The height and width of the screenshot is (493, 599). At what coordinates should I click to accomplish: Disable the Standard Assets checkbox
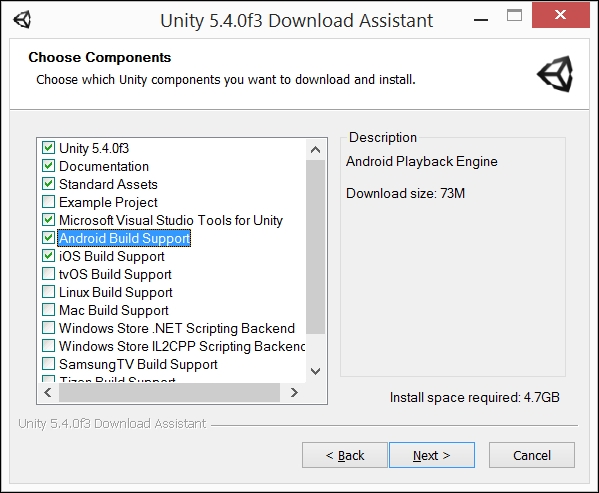tap(48, 183)
